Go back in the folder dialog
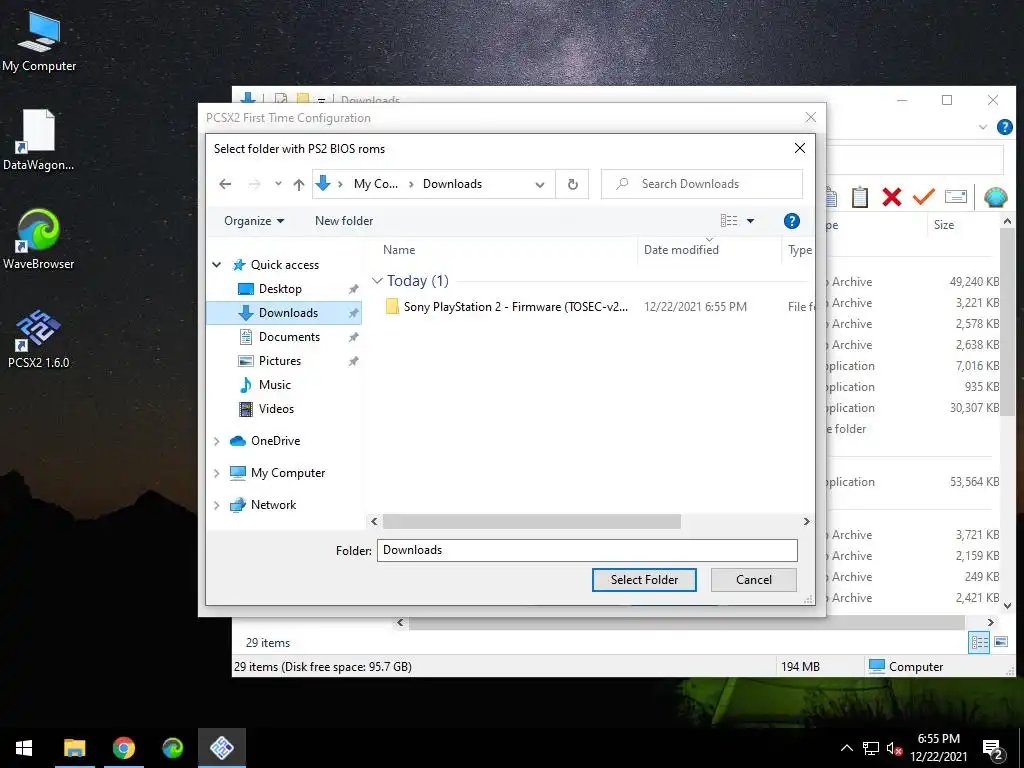The image size is (1024, 768). point(225,184)
